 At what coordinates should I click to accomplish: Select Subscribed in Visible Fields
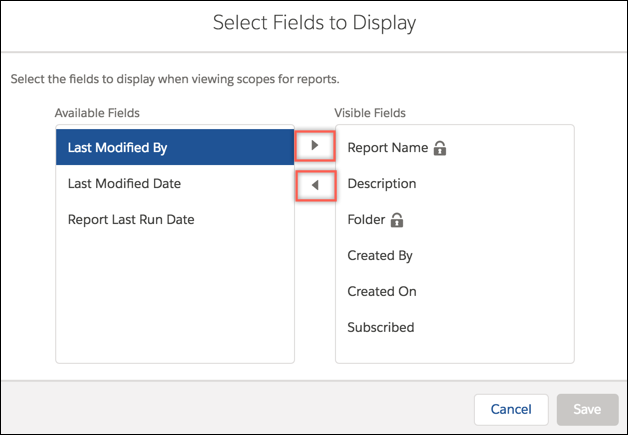(455, 328)
